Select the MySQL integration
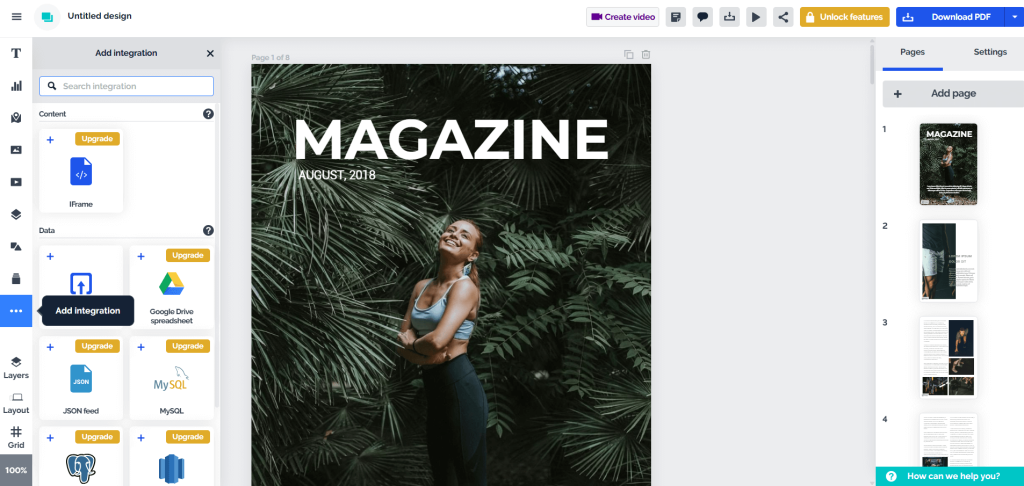Image resolution: width=1024 pixels, height=486 pixels. (x=172, y=379)
